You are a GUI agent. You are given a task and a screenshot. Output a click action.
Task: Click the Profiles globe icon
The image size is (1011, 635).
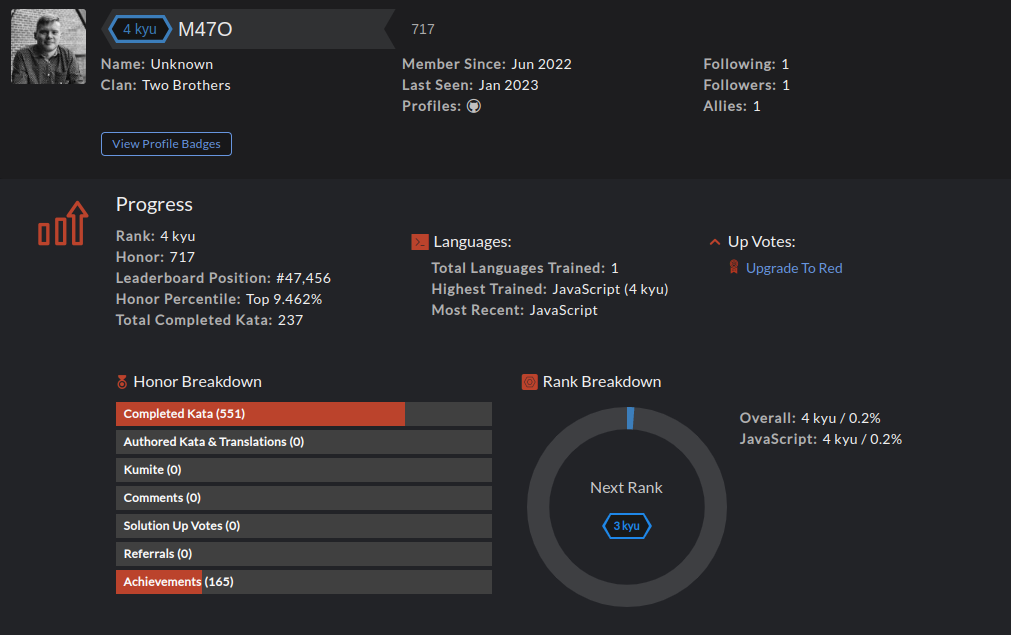(x=473, y=105)
